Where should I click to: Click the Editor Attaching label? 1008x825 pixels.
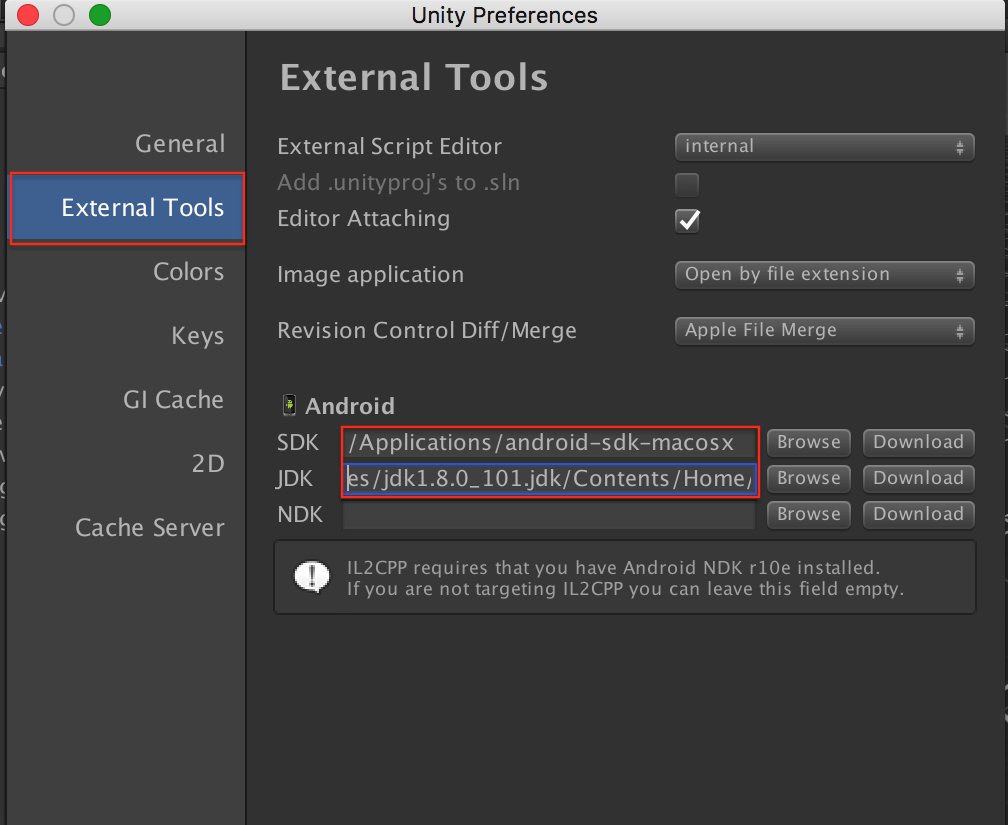tap(363, 219)
